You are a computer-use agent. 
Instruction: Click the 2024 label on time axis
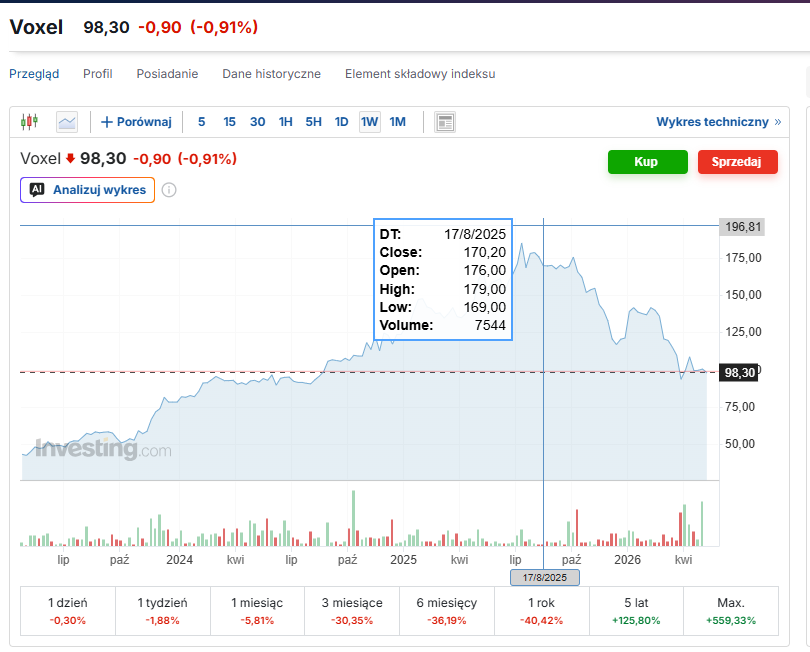tap(179, 560)
